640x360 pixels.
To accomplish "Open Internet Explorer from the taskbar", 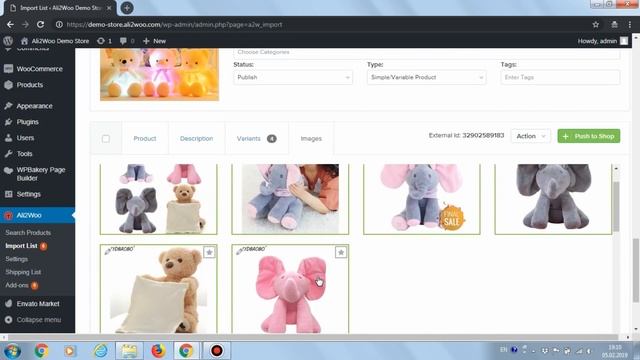I will [100, 351].
